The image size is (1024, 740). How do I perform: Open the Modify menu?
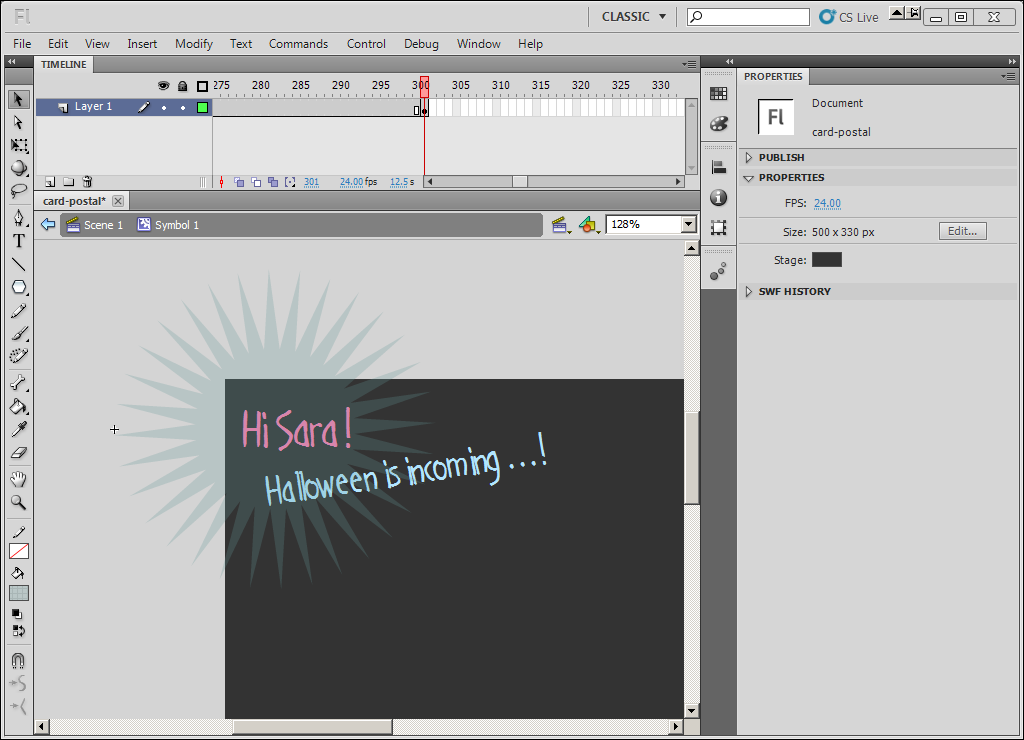tap(193, 44)
